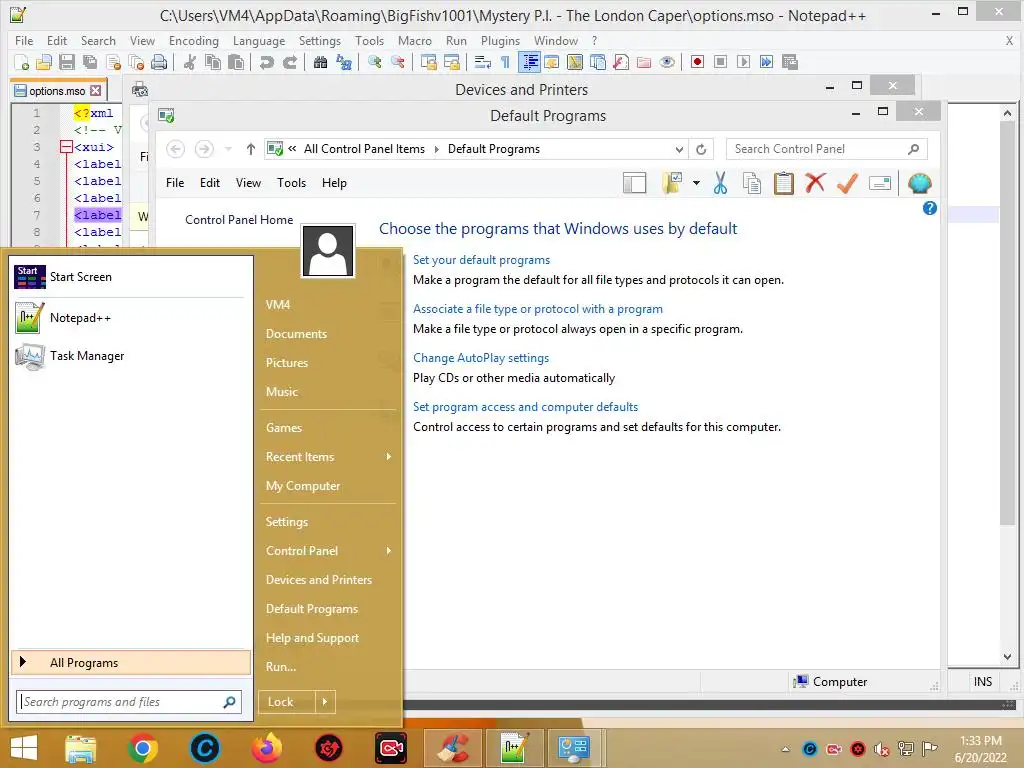Click Search programs and files box
This screenshot has width=1024, height=768.
(129, 702)
